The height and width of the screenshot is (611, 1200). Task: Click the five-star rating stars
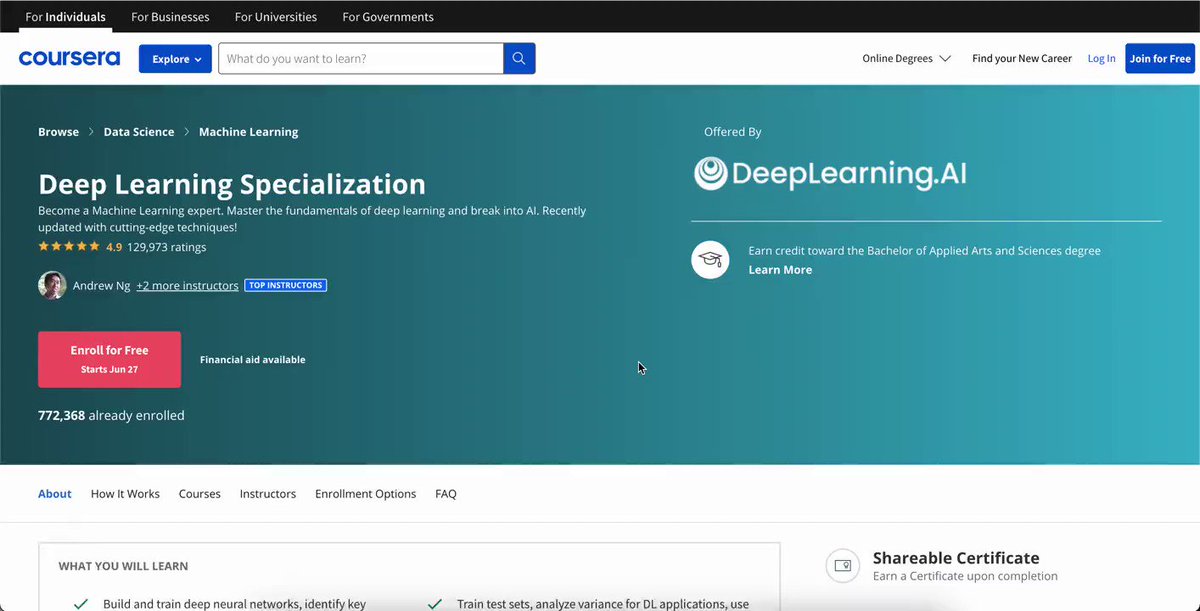pyautogui.click(x=69, y=247)
